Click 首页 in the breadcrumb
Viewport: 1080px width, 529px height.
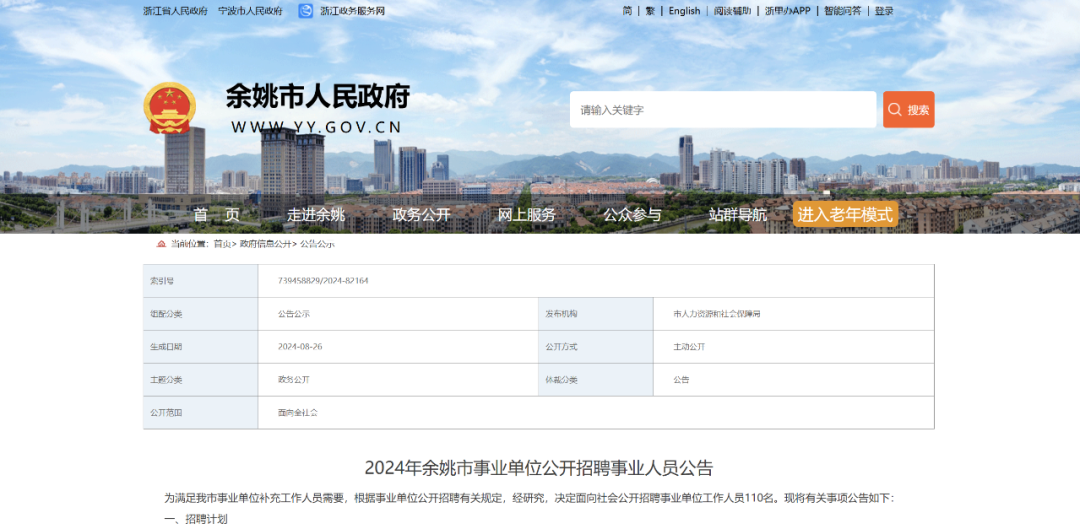pos(222,244)
